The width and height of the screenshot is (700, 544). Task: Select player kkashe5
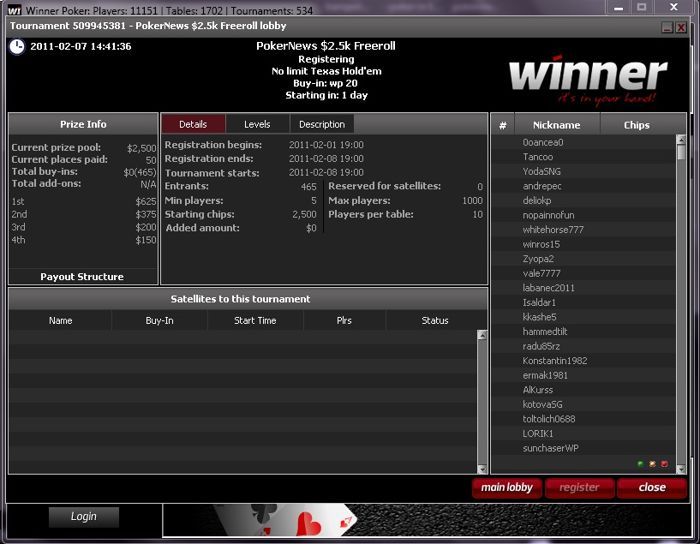click(583, 317)
